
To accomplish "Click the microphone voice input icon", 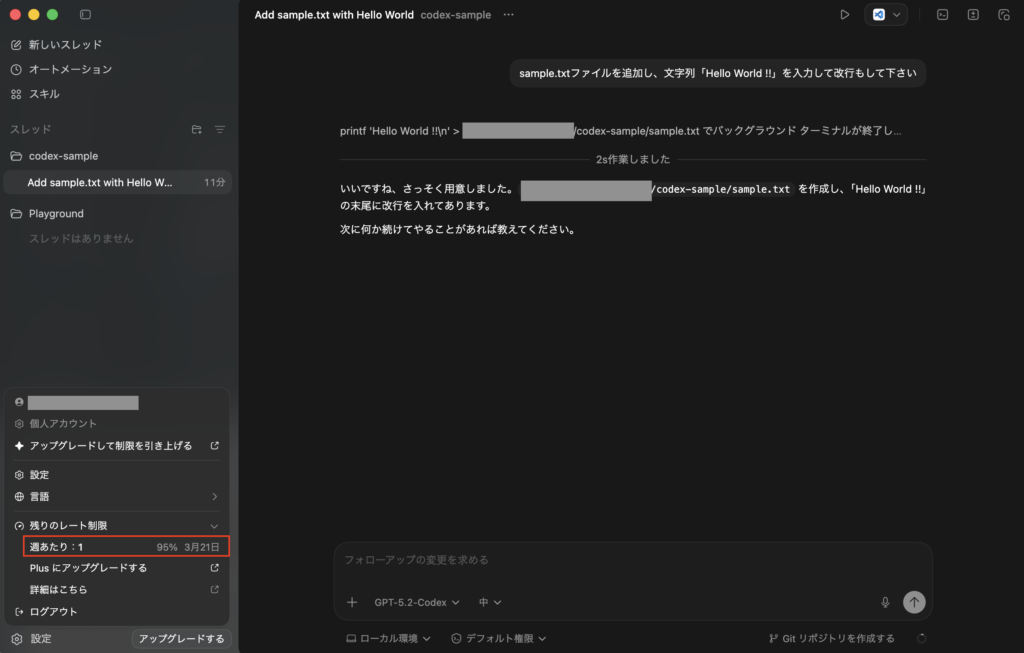I will [885, 602].
